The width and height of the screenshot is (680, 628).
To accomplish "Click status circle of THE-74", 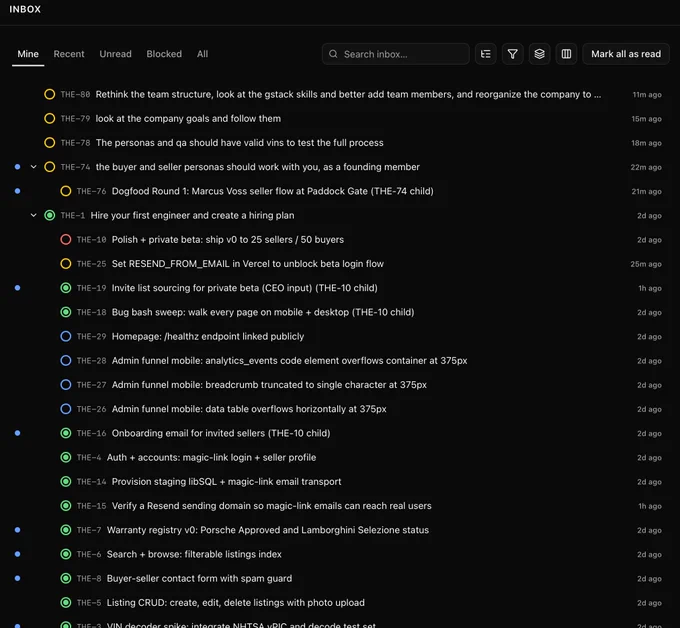I will coord(49,167).
